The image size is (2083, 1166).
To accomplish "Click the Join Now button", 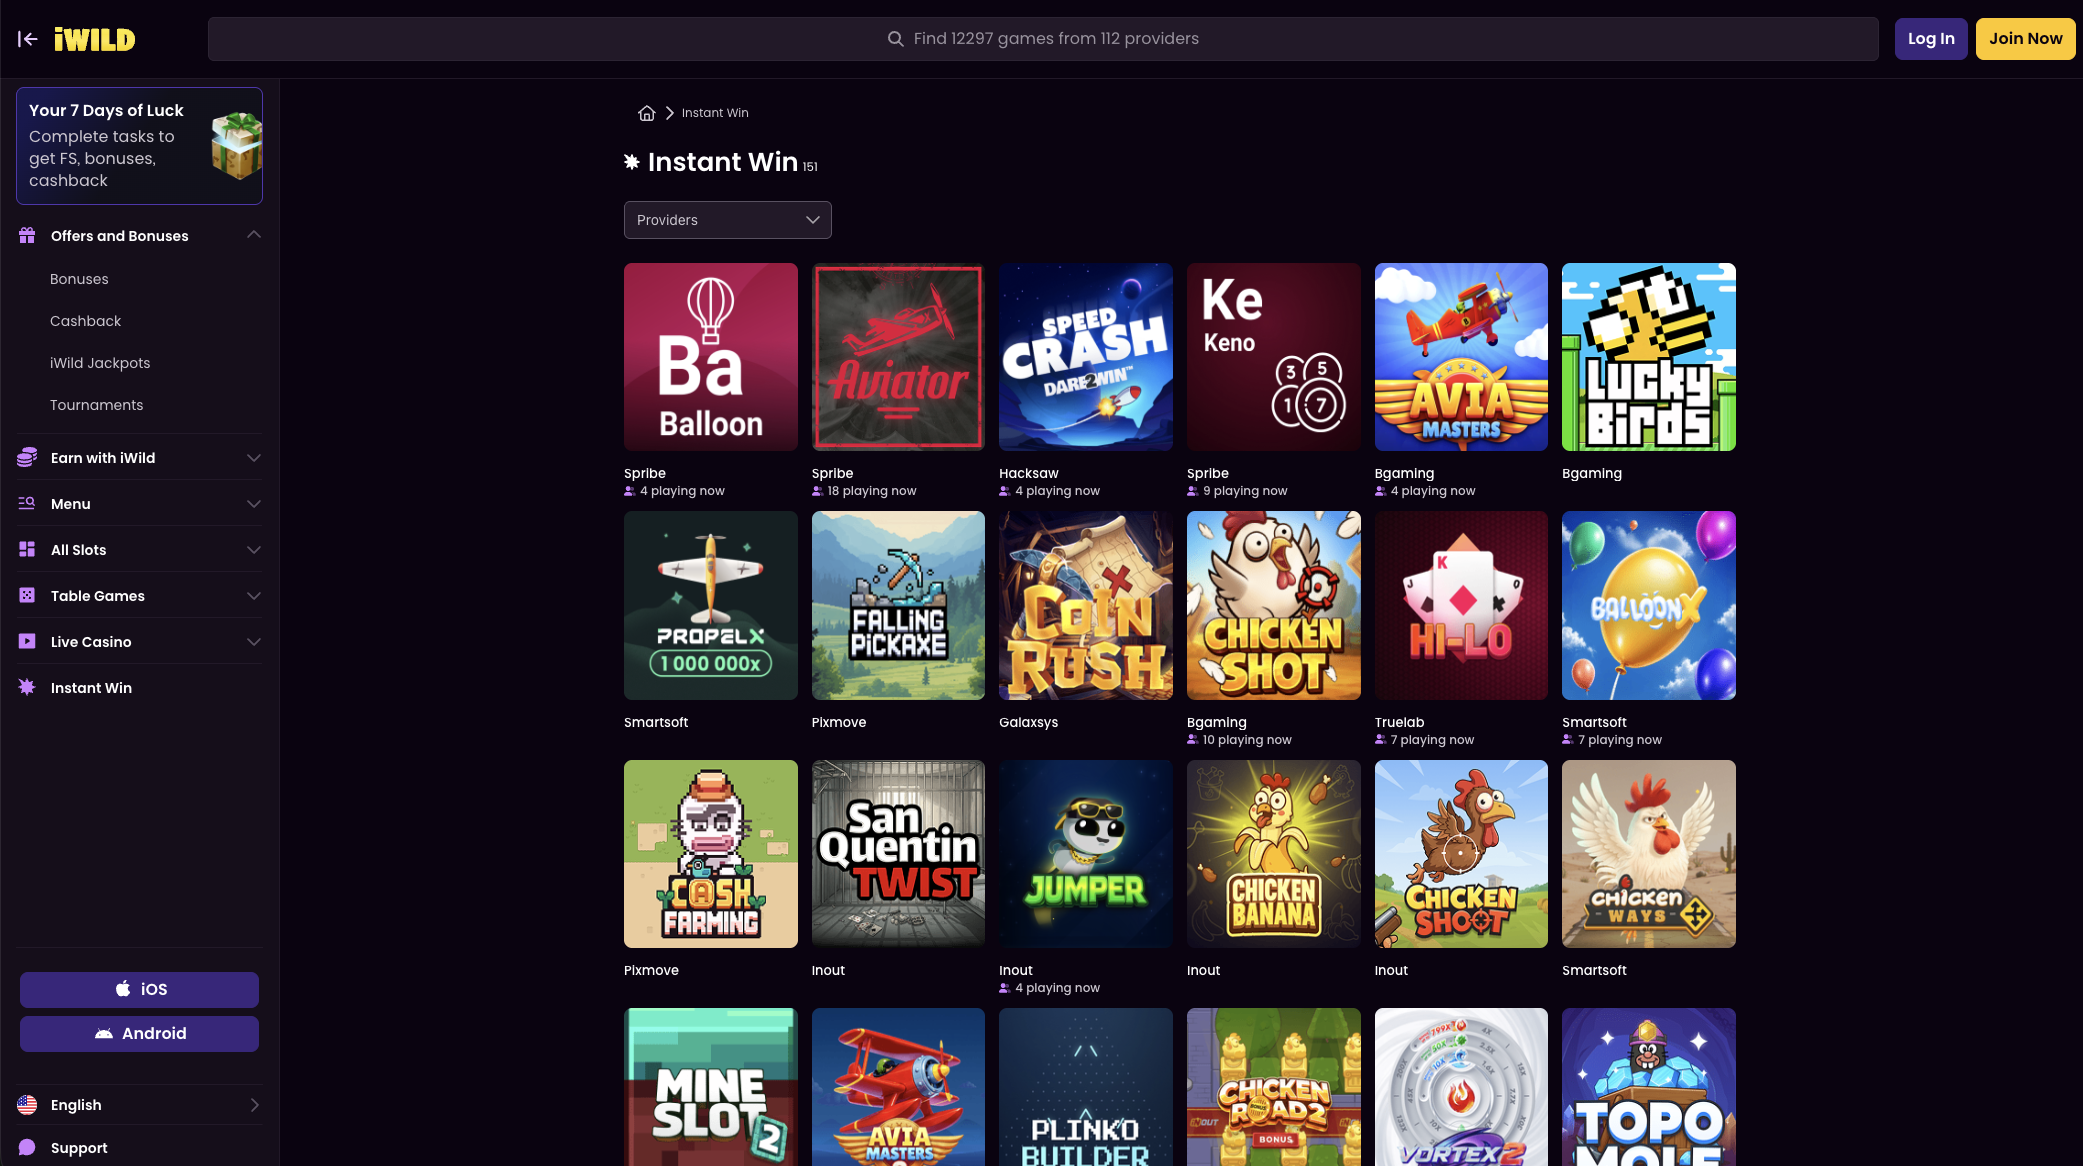I will pyautogui.click(x=2025, y=39).
